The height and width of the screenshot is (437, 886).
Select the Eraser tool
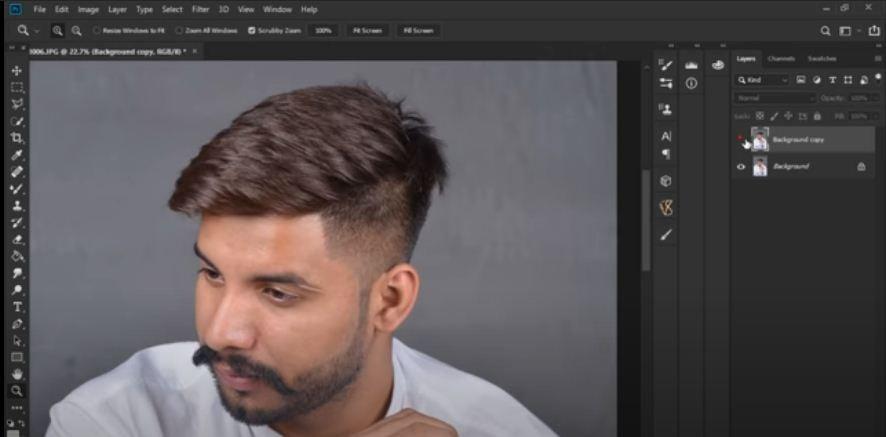17,240
